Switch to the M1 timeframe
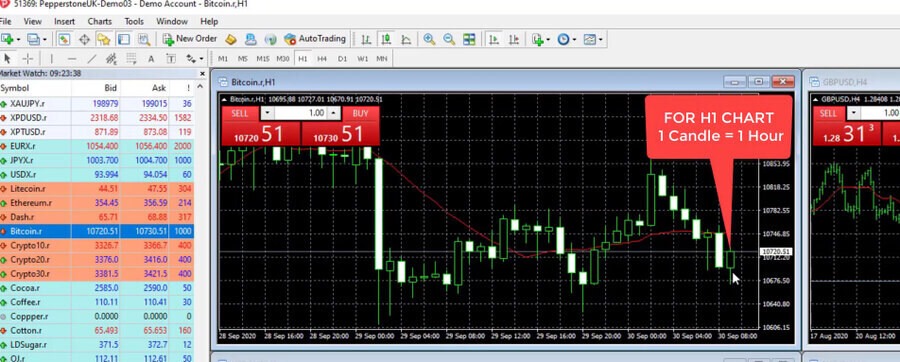Screen dimensions: 900x362 pos(223,59)
